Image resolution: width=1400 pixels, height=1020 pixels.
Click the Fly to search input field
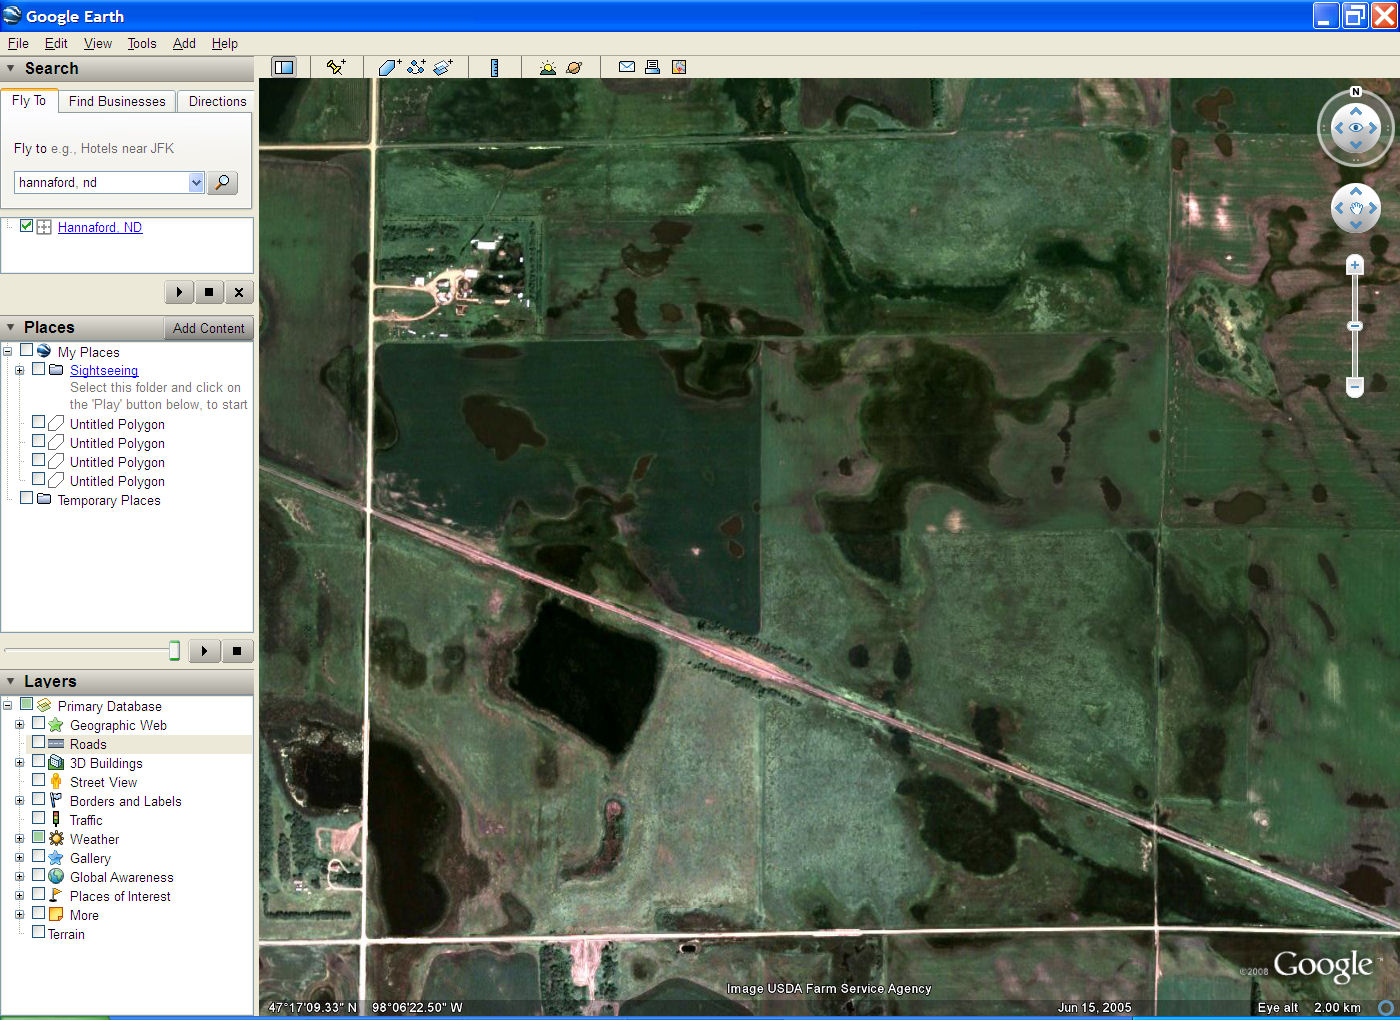(102, 183)
